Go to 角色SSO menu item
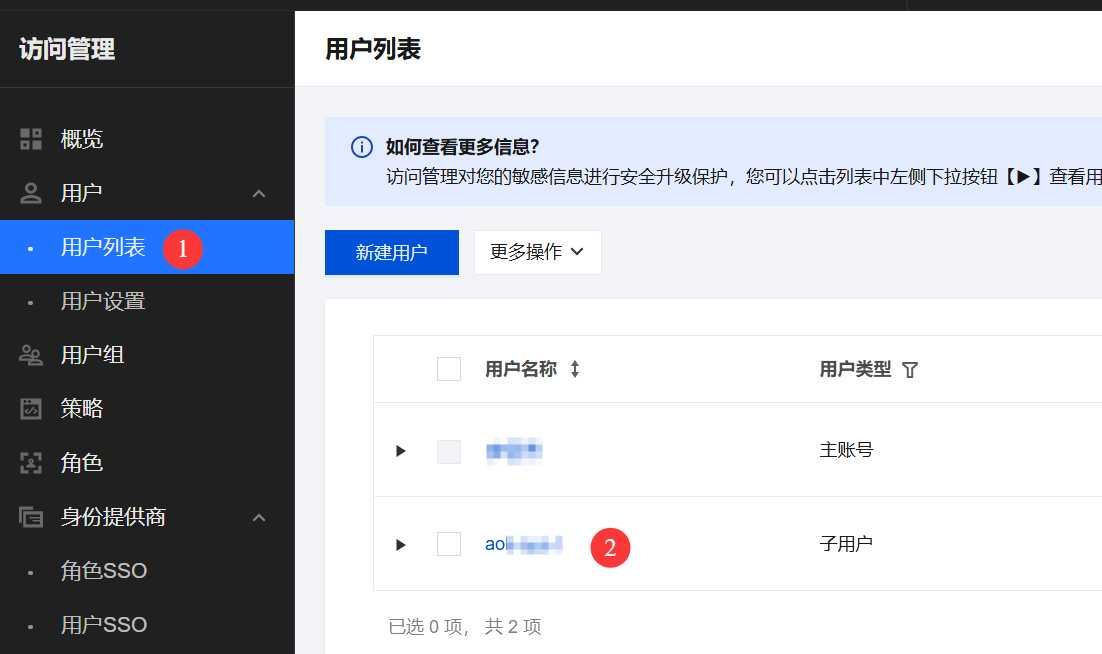 [104, 571]
